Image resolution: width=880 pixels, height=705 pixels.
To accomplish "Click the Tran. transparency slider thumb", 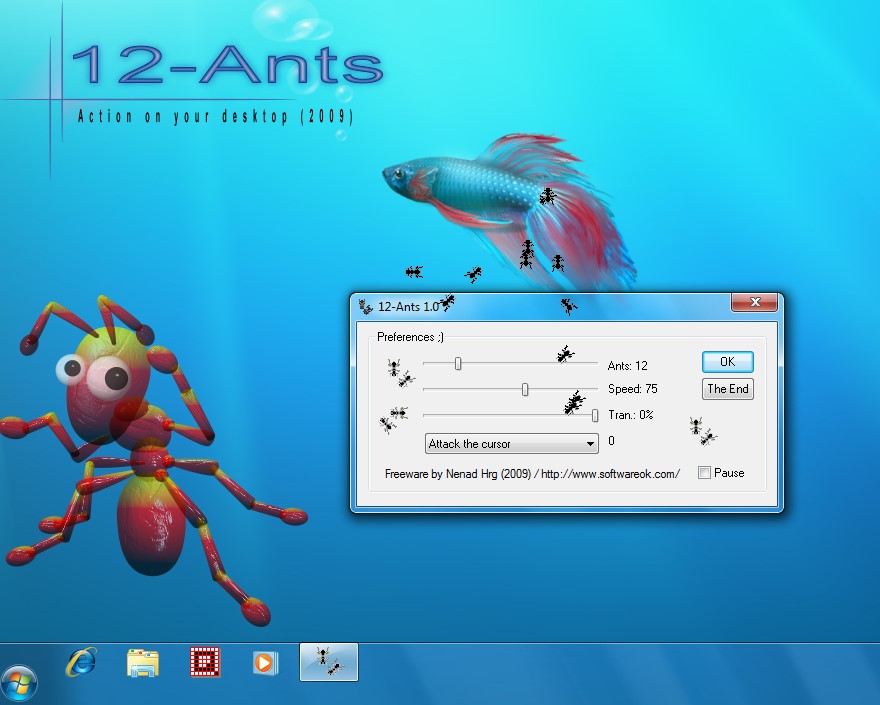I will 595,415.
